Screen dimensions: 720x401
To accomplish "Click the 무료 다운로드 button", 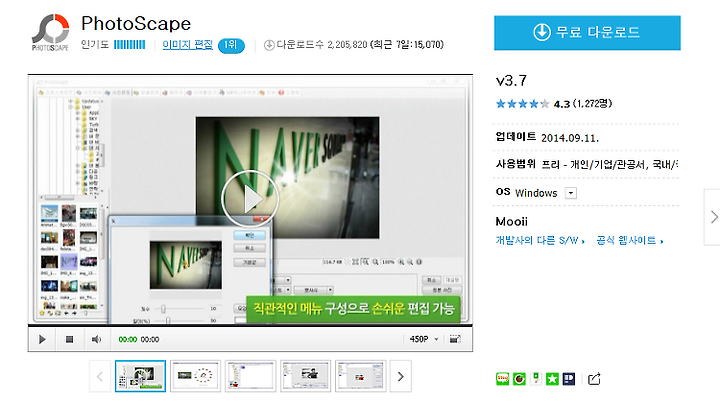I will [587, 33].
